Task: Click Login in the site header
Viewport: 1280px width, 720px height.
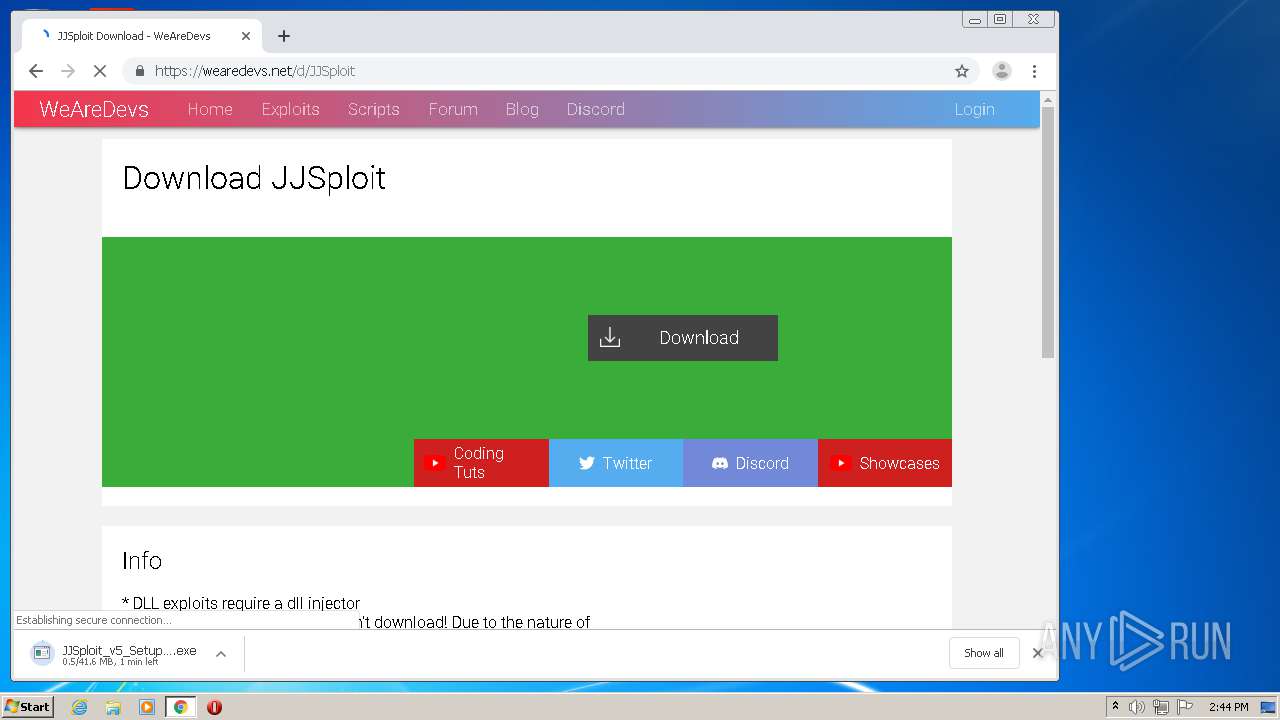Action: coord(974,109)
